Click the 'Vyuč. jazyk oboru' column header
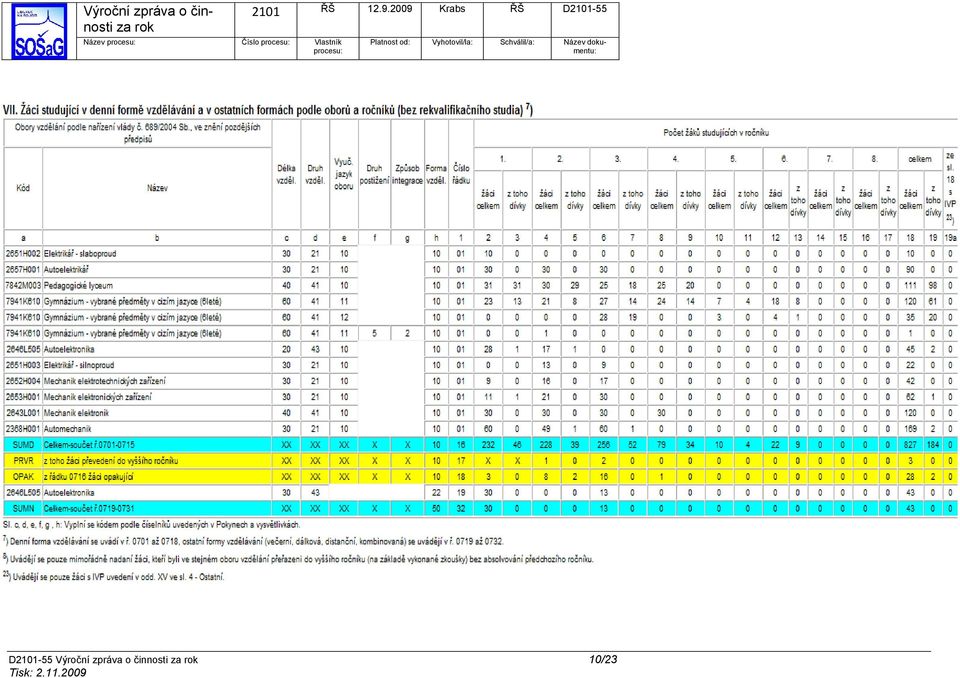Screen dimensions: 960x678 [343, 174]
